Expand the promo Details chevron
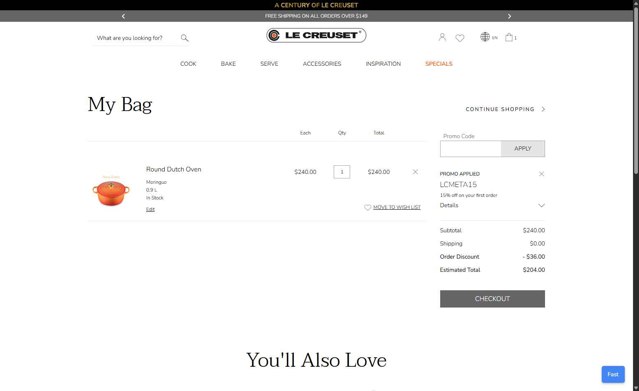 (541, 205)
